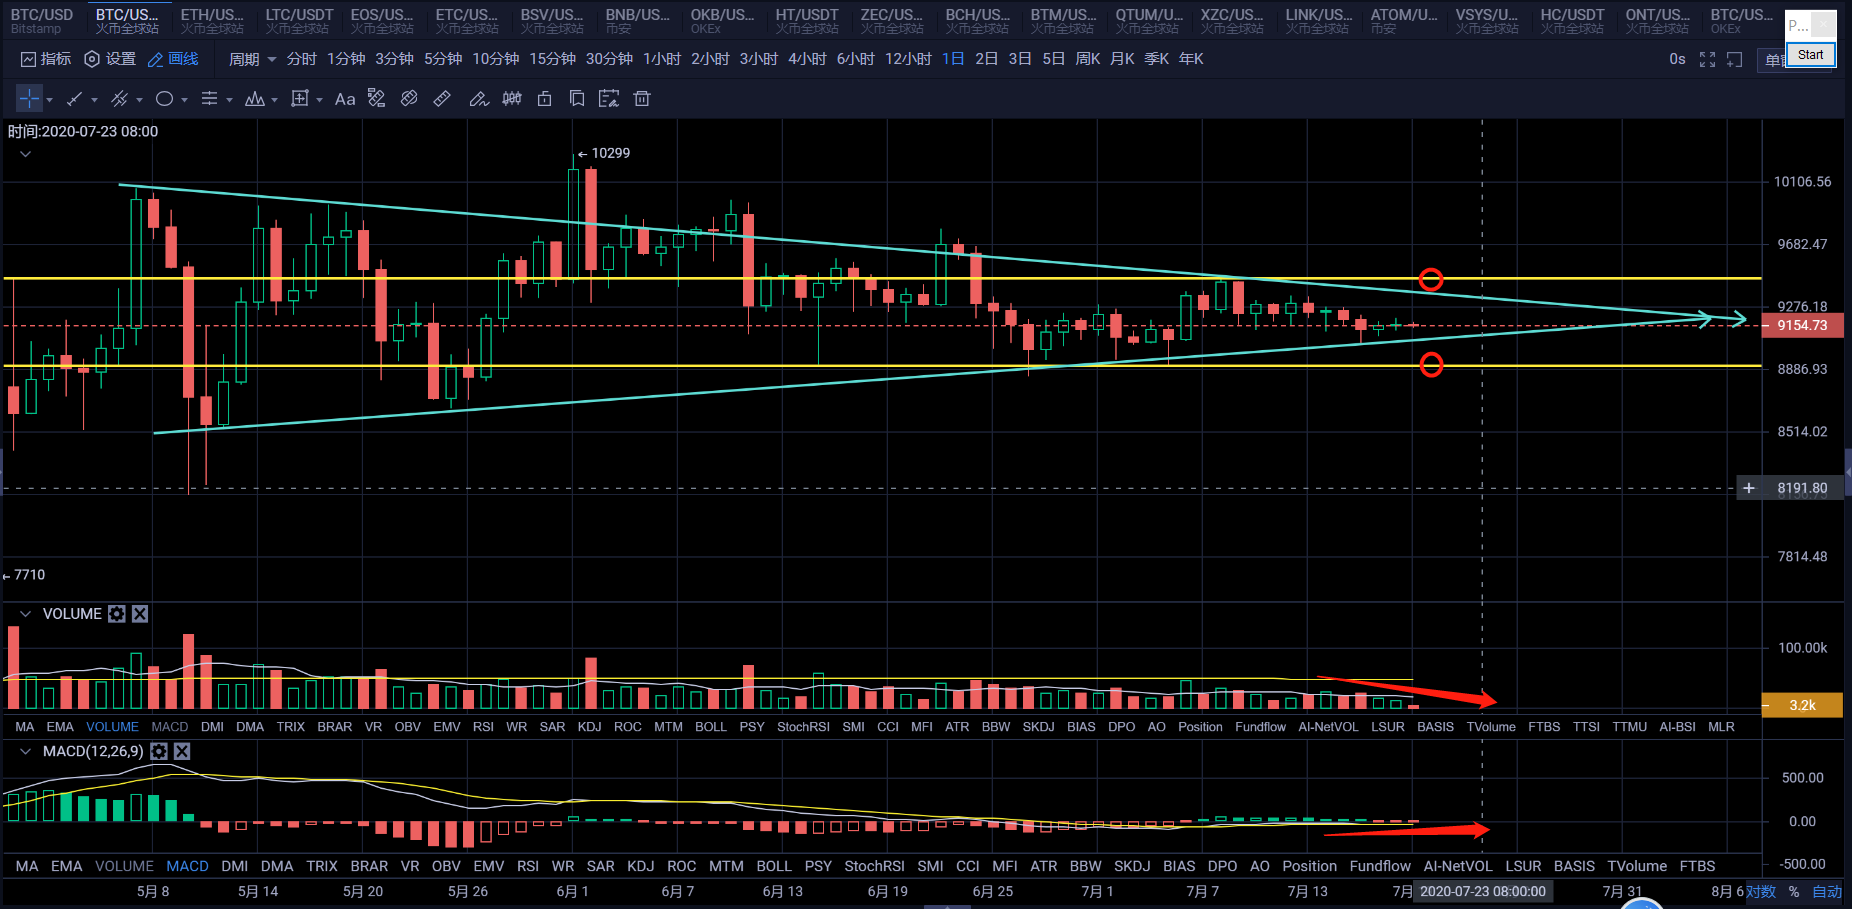The height and width of the screenshot is (909, 1852).
Task: Select the Aa text annotation tool
Action: [345, 99]
